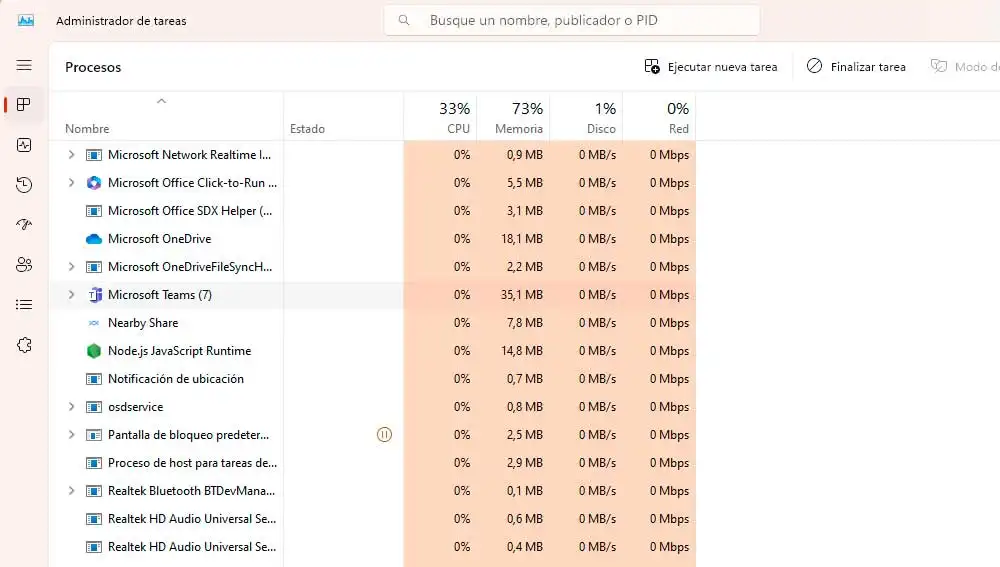Viewport: 1000px width, 567px height.
Task: Click the Microsoft Office Click-to-Run icon
Action: (x=94, y=183)
